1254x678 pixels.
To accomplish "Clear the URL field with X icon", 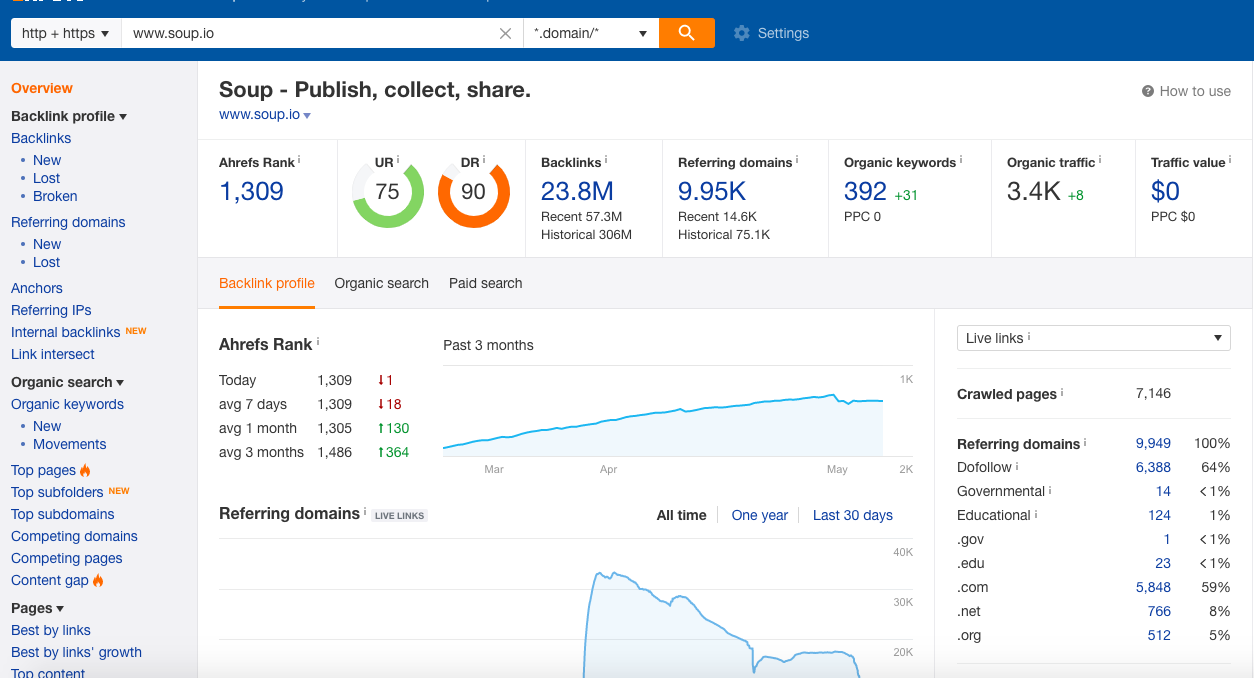I will click(x=505, y=33).
